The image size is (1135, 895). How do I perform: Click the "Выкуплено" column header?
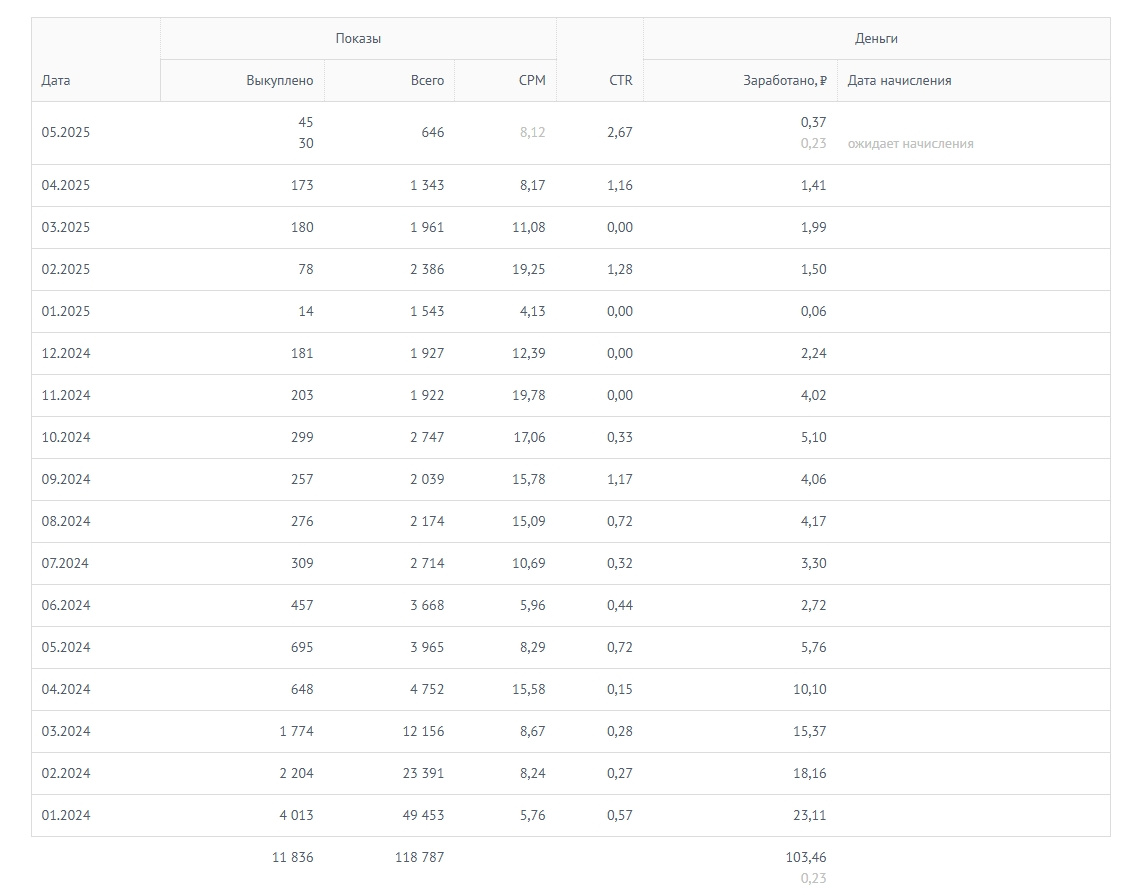coord(279,81)
